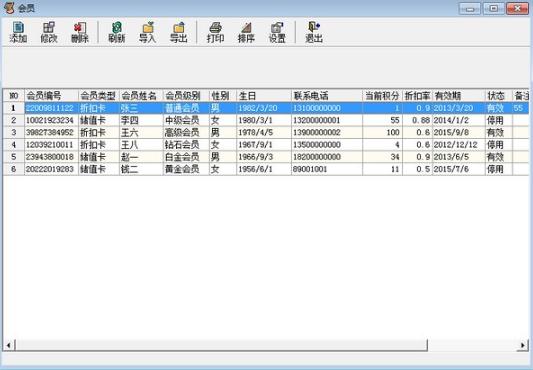Click phone number 13500000000
Viewport: 533px width, 370px height.
(327, 145)
